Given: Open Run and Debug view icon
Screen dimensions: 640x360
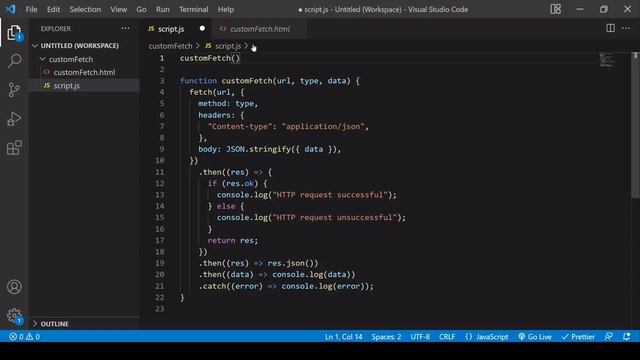Looking at the screenshot, I should [14, 119].
